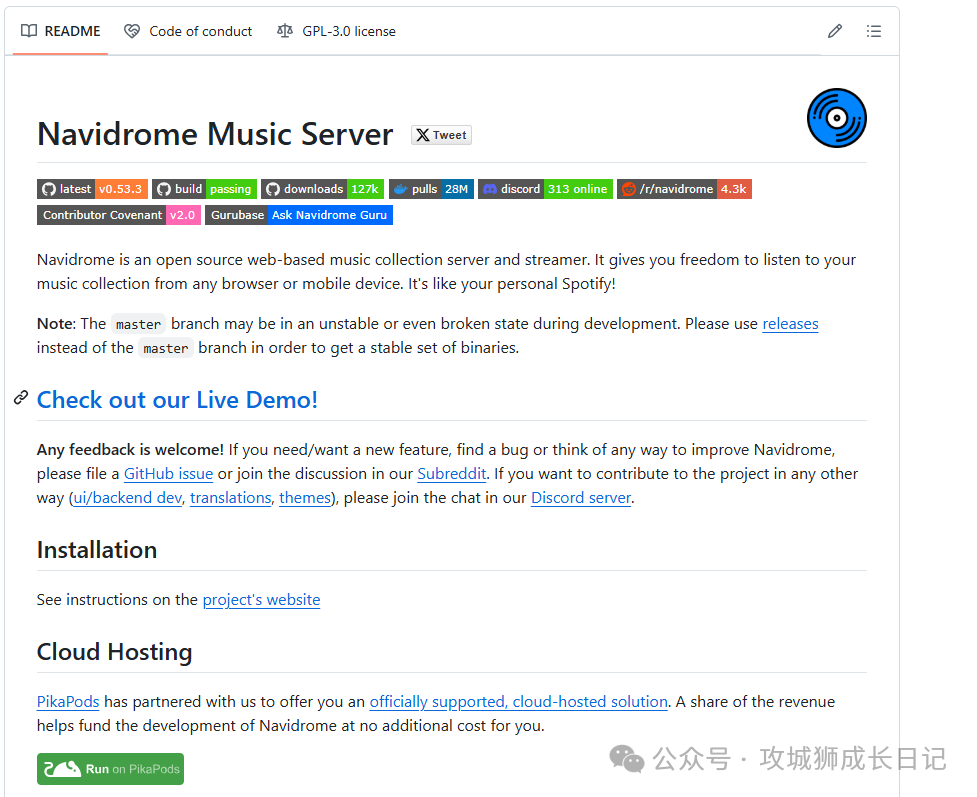
Task: Select the README tab
Action: tap(60, 31)
